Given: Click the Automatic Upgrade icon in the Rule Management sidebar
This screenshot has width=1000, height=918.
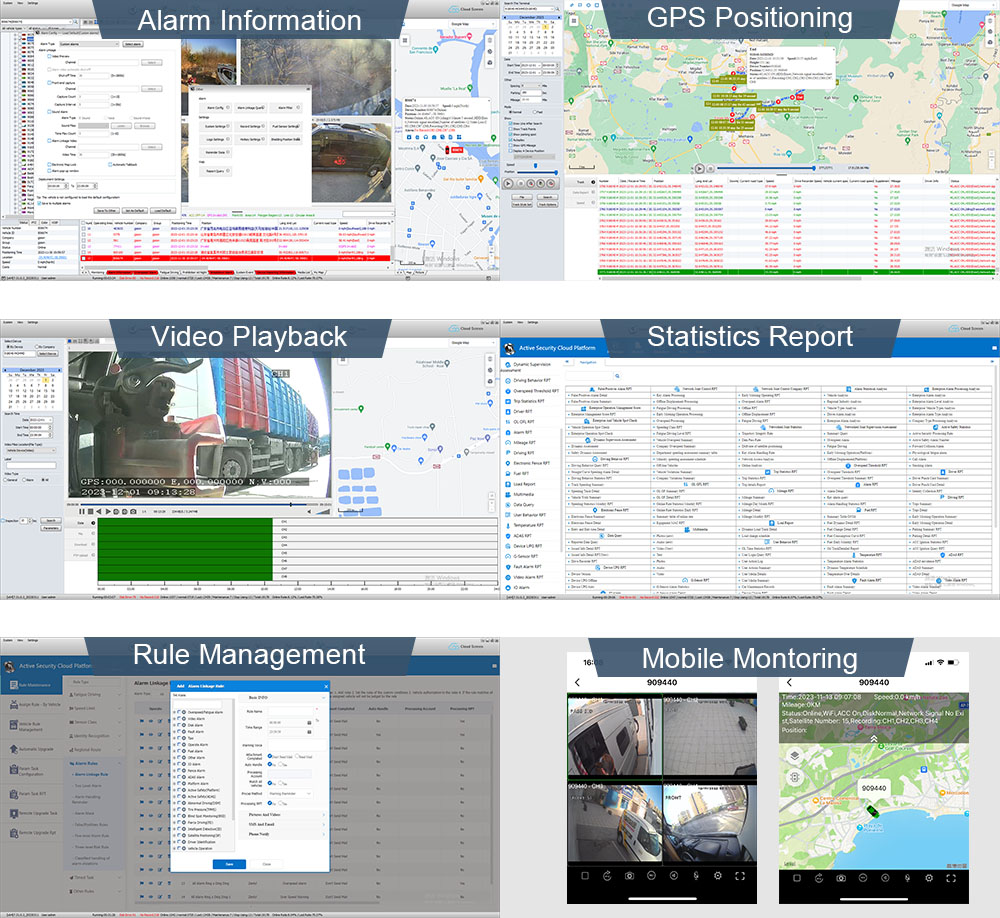Looking at the screenshot, I should coord(13,749).
